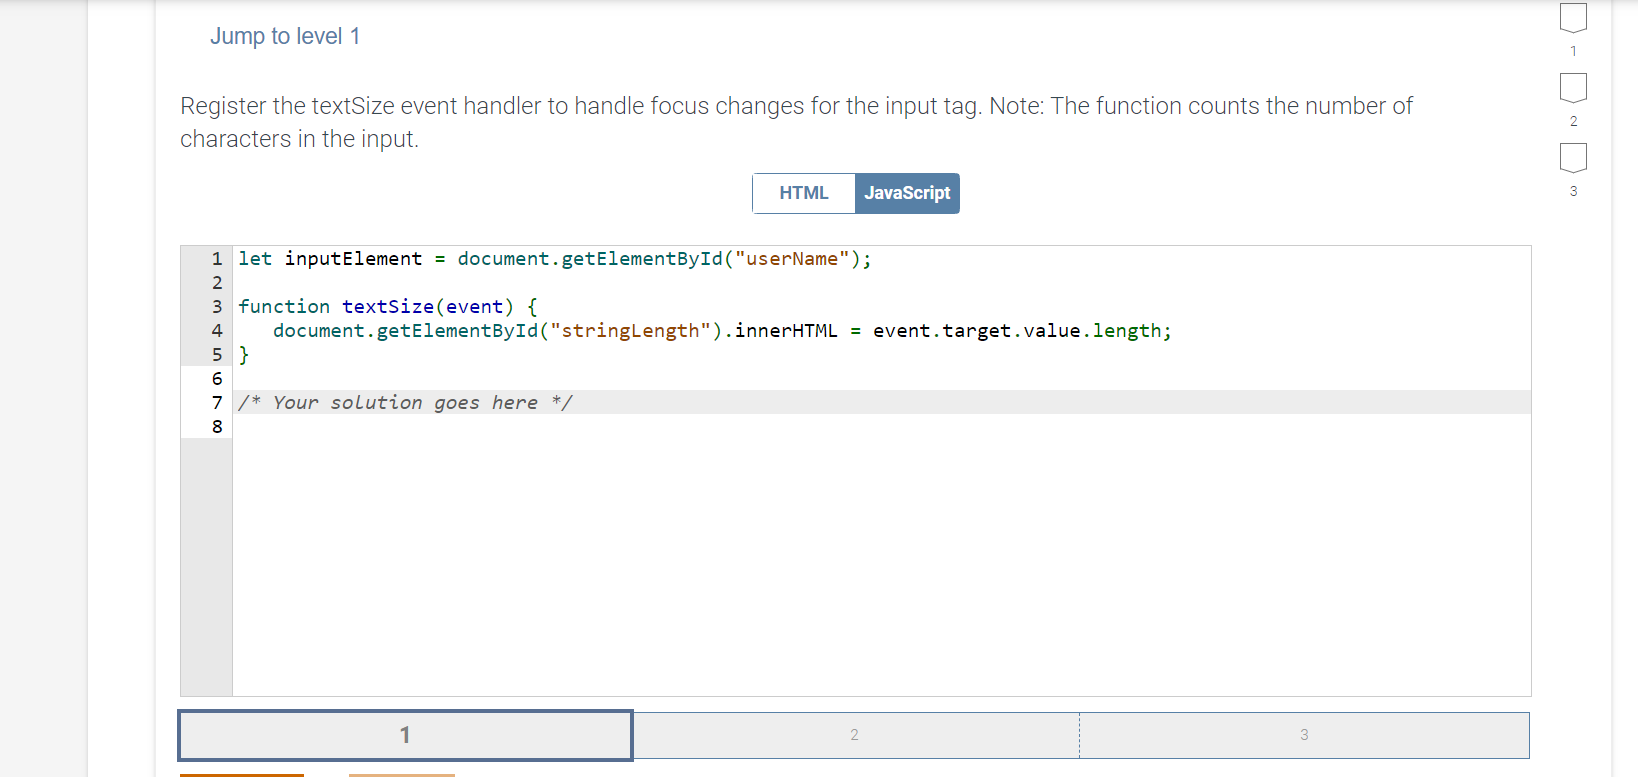1638x777 pixels.
Task: Select activity step 3 at the bottom
Action: (x=1304, y=735)
